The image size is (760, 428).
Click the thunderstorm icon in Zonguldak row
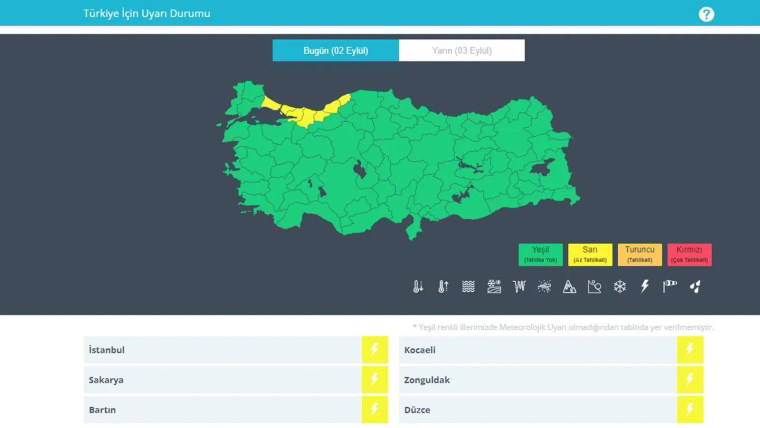point(690,380)
